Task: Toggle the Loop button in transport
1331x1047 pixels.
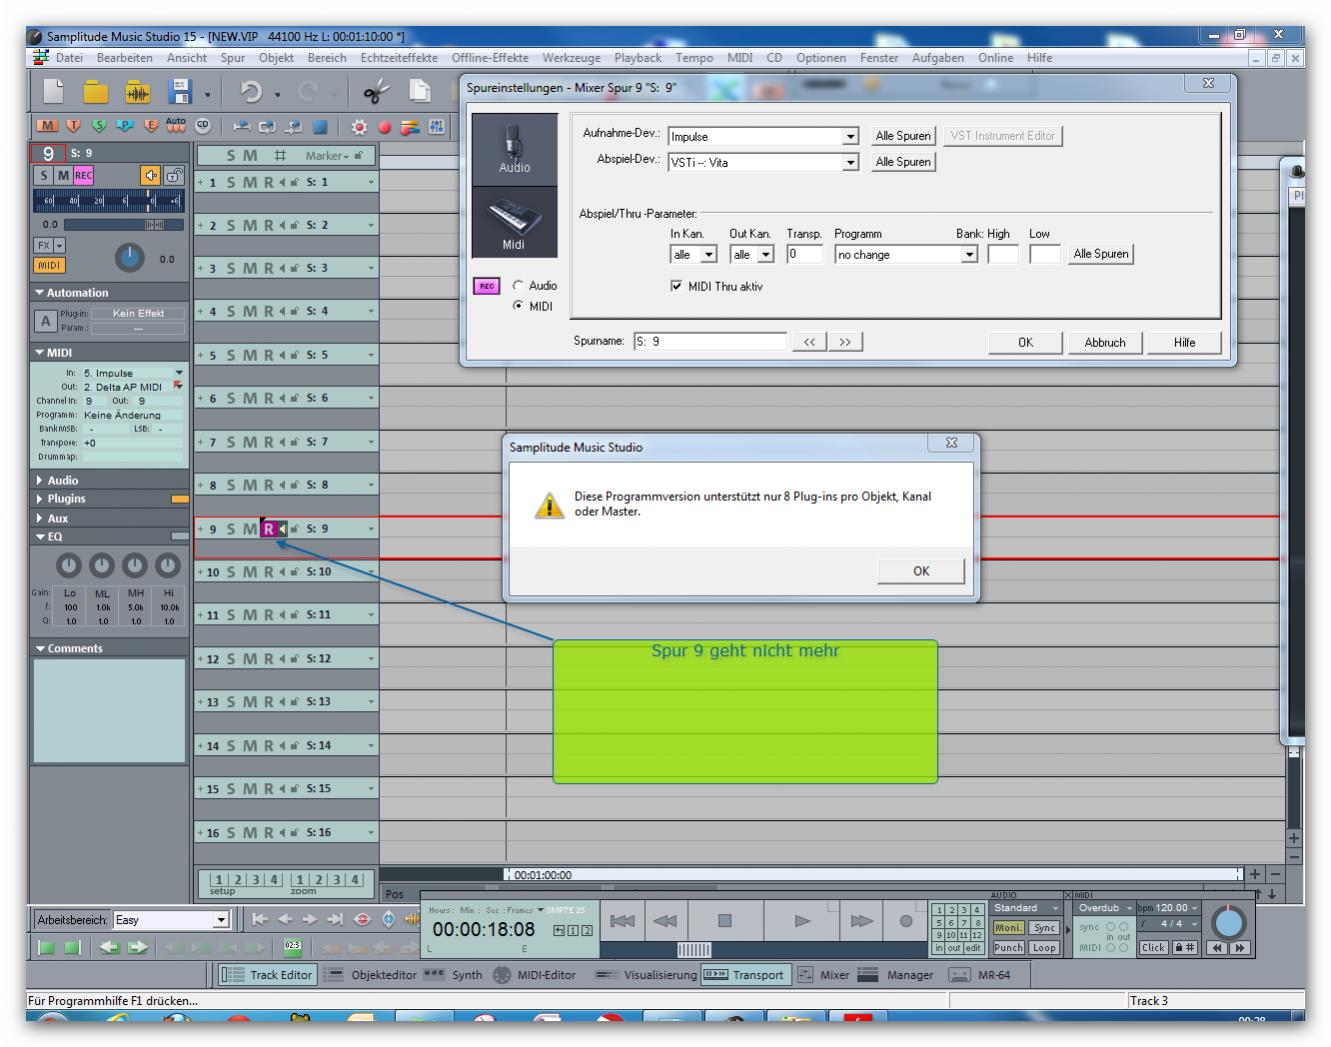Action: (x=1044, y=947)
